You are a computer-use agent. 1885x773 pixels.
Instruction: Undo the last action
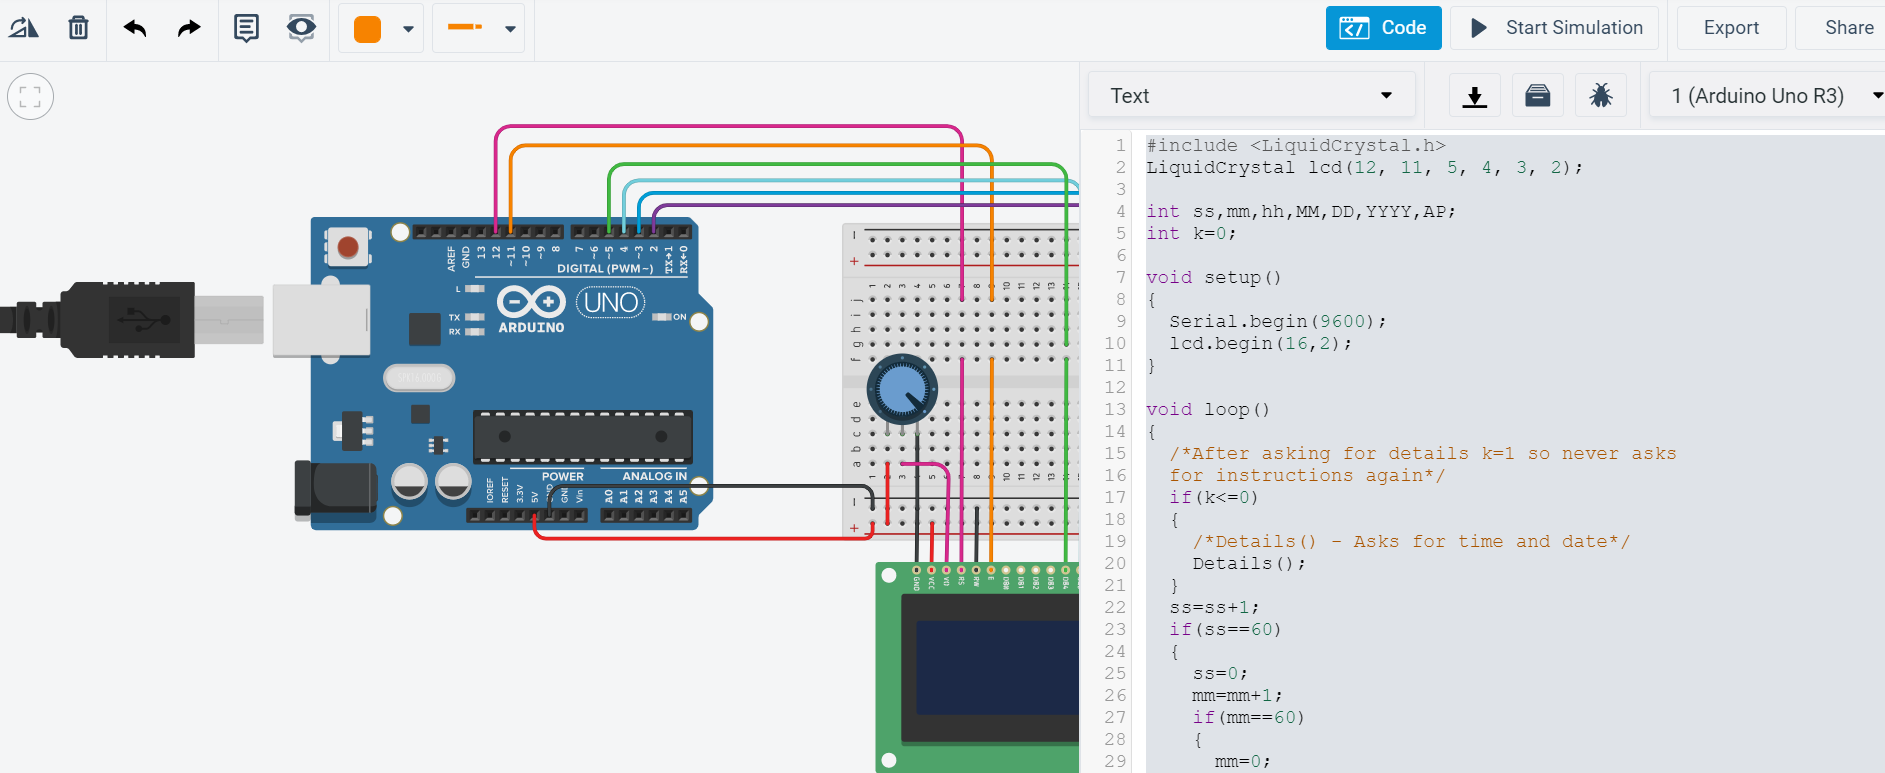click(x=135, y=28)
